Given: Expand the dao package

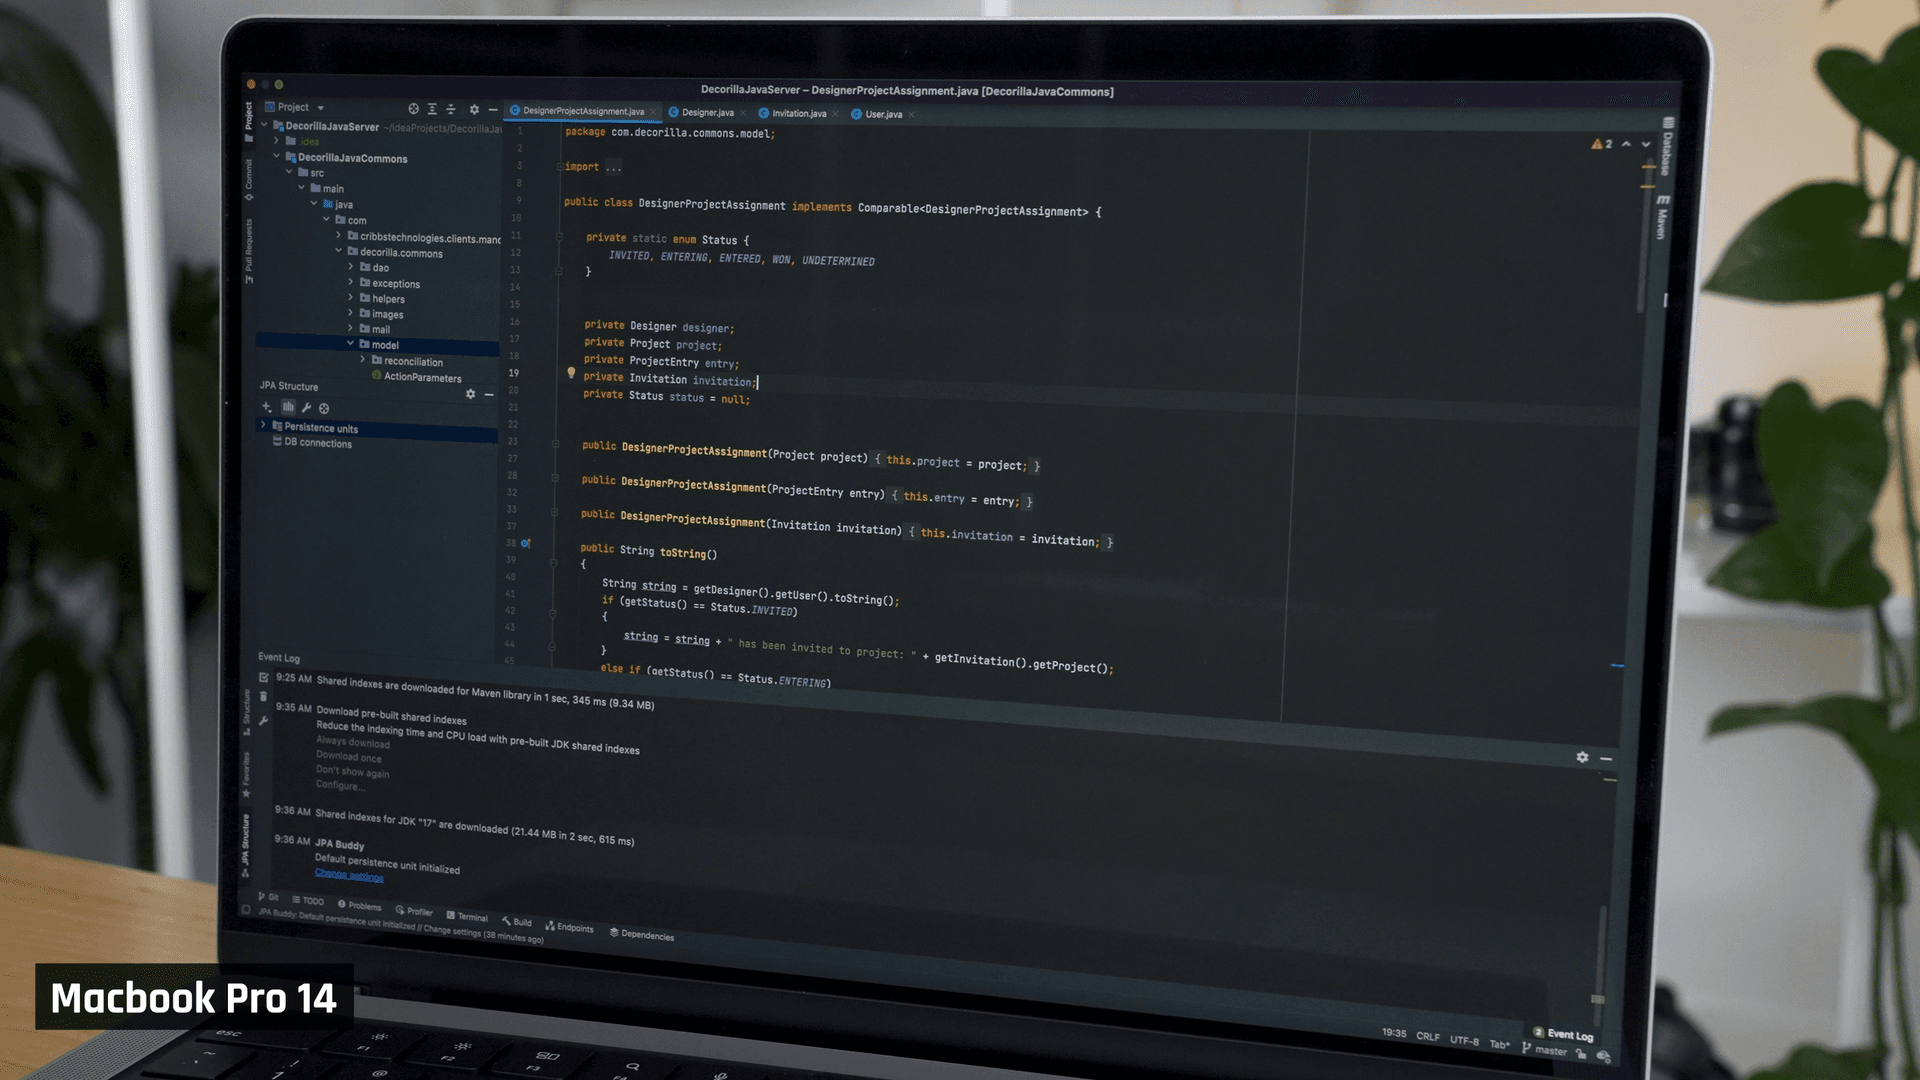Looking at the screenshot, I should tap(351, 267).
